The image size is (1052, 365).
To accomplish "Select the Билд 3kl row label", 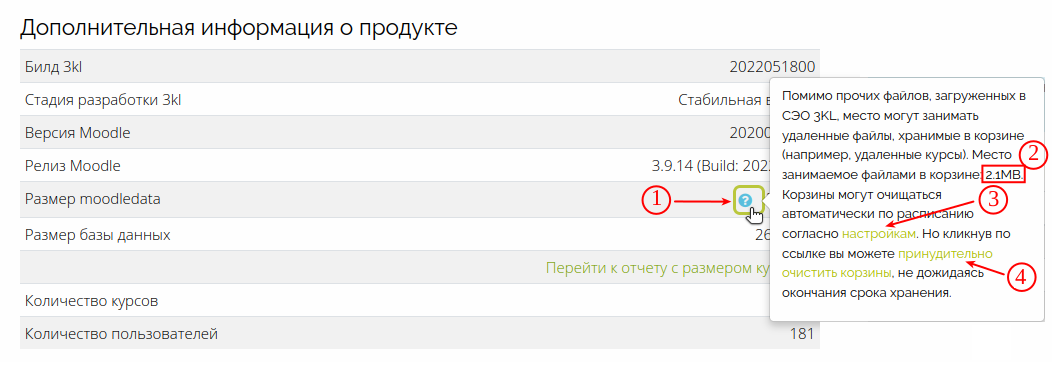I will click(x=54, y=66).
